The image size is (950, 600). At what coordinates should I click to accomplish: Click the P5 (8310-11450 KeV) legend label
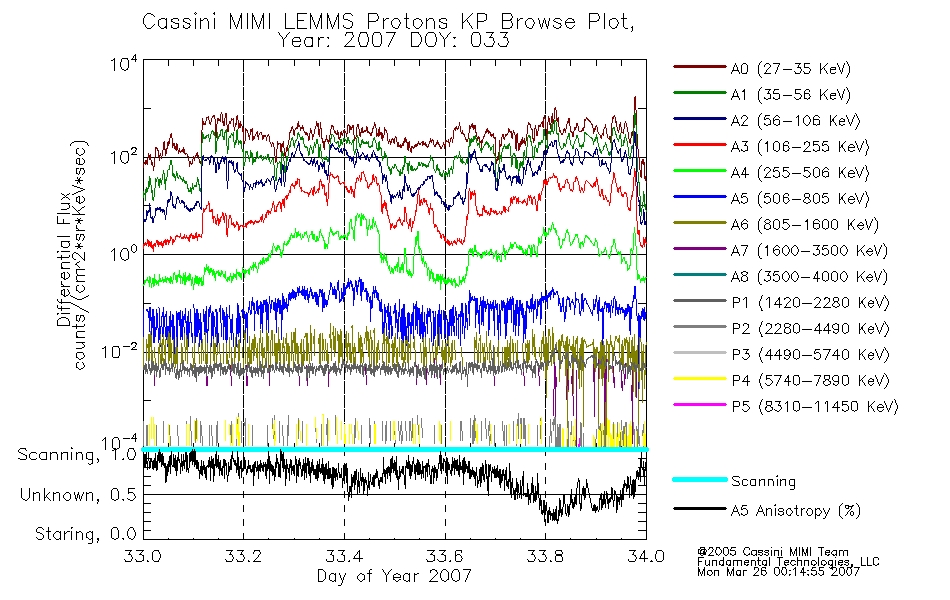(815, 406)
